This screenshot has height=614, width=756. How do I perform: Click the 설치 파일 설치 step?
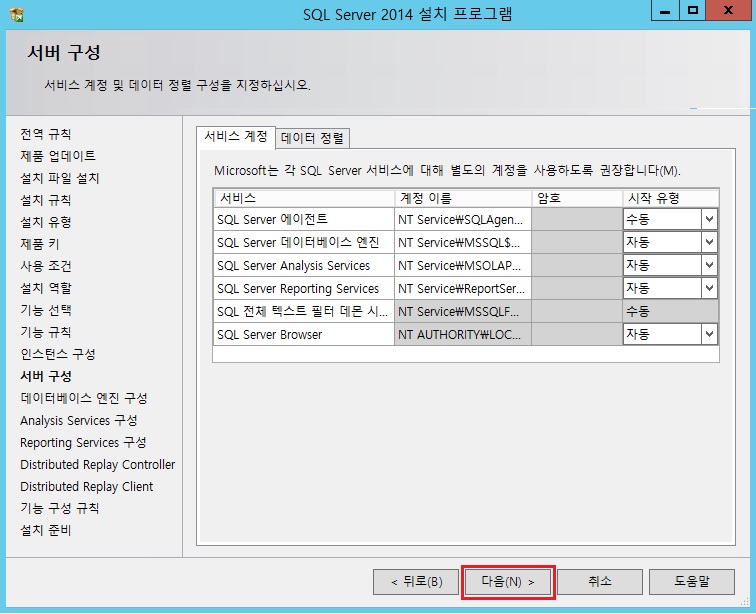tap(60, 178)
